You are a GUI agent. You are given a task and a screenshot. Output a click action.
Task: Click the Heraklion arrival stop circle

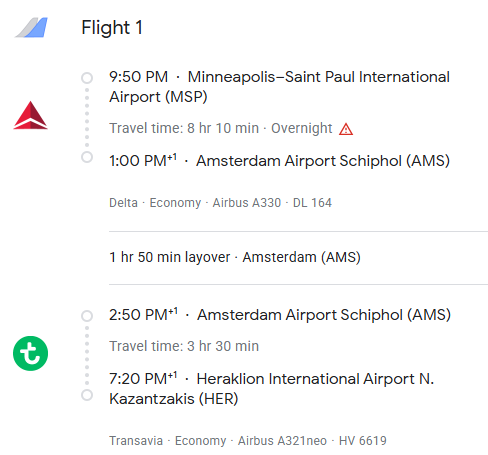click(x=87, y=395)
